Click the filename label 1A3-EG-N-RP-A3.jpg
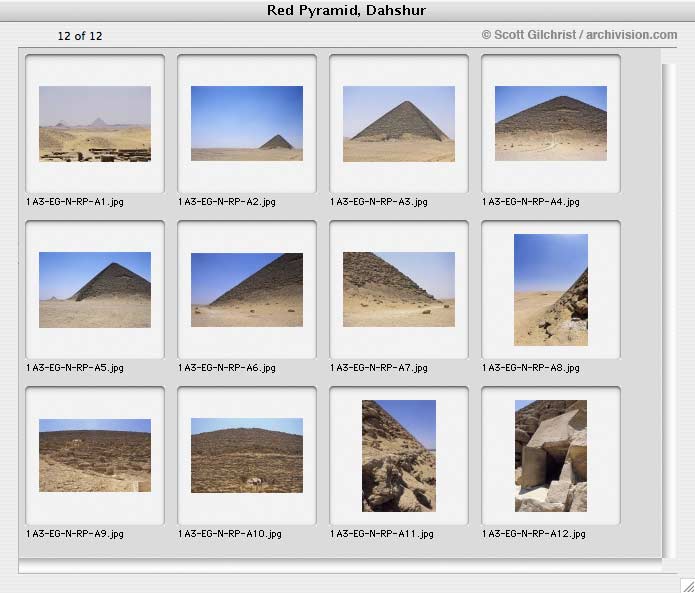Image resolution: width=695 pixels, height=593 pixels. 379,202
